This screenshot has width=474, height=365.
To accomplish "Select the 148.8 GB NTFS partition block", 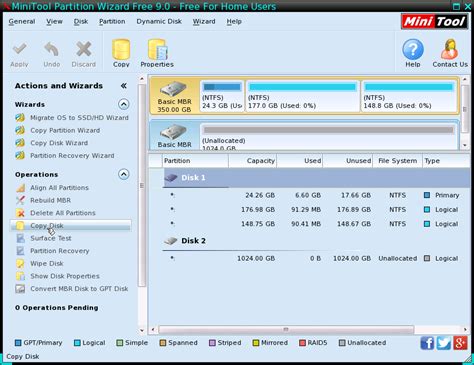I will [409, 96].
